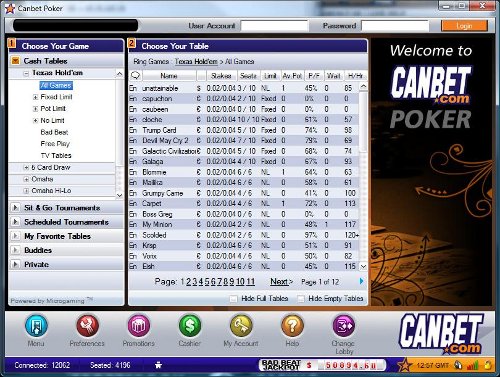Focus the User Account input field
The height and width of the screenshot is (377, 500).
[274, 26]
